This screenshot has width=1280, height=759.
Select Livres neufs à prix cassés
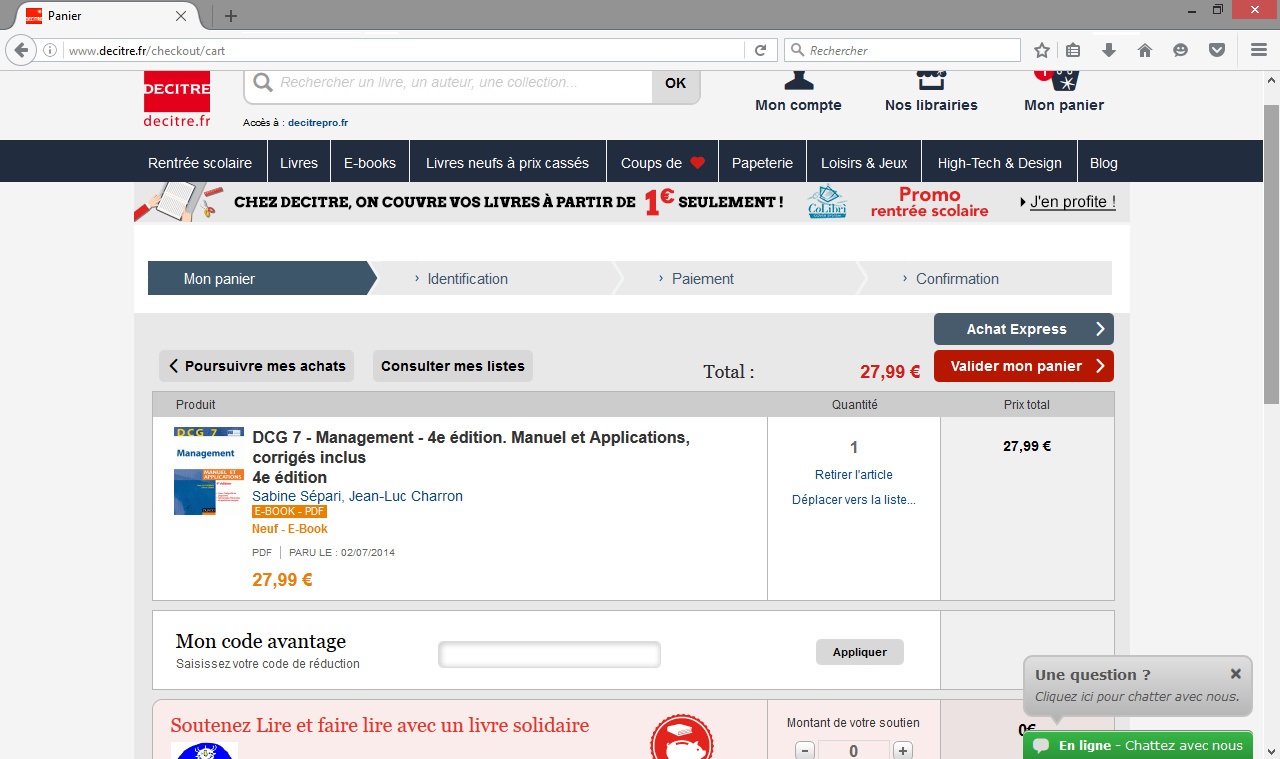coord(508,163)
